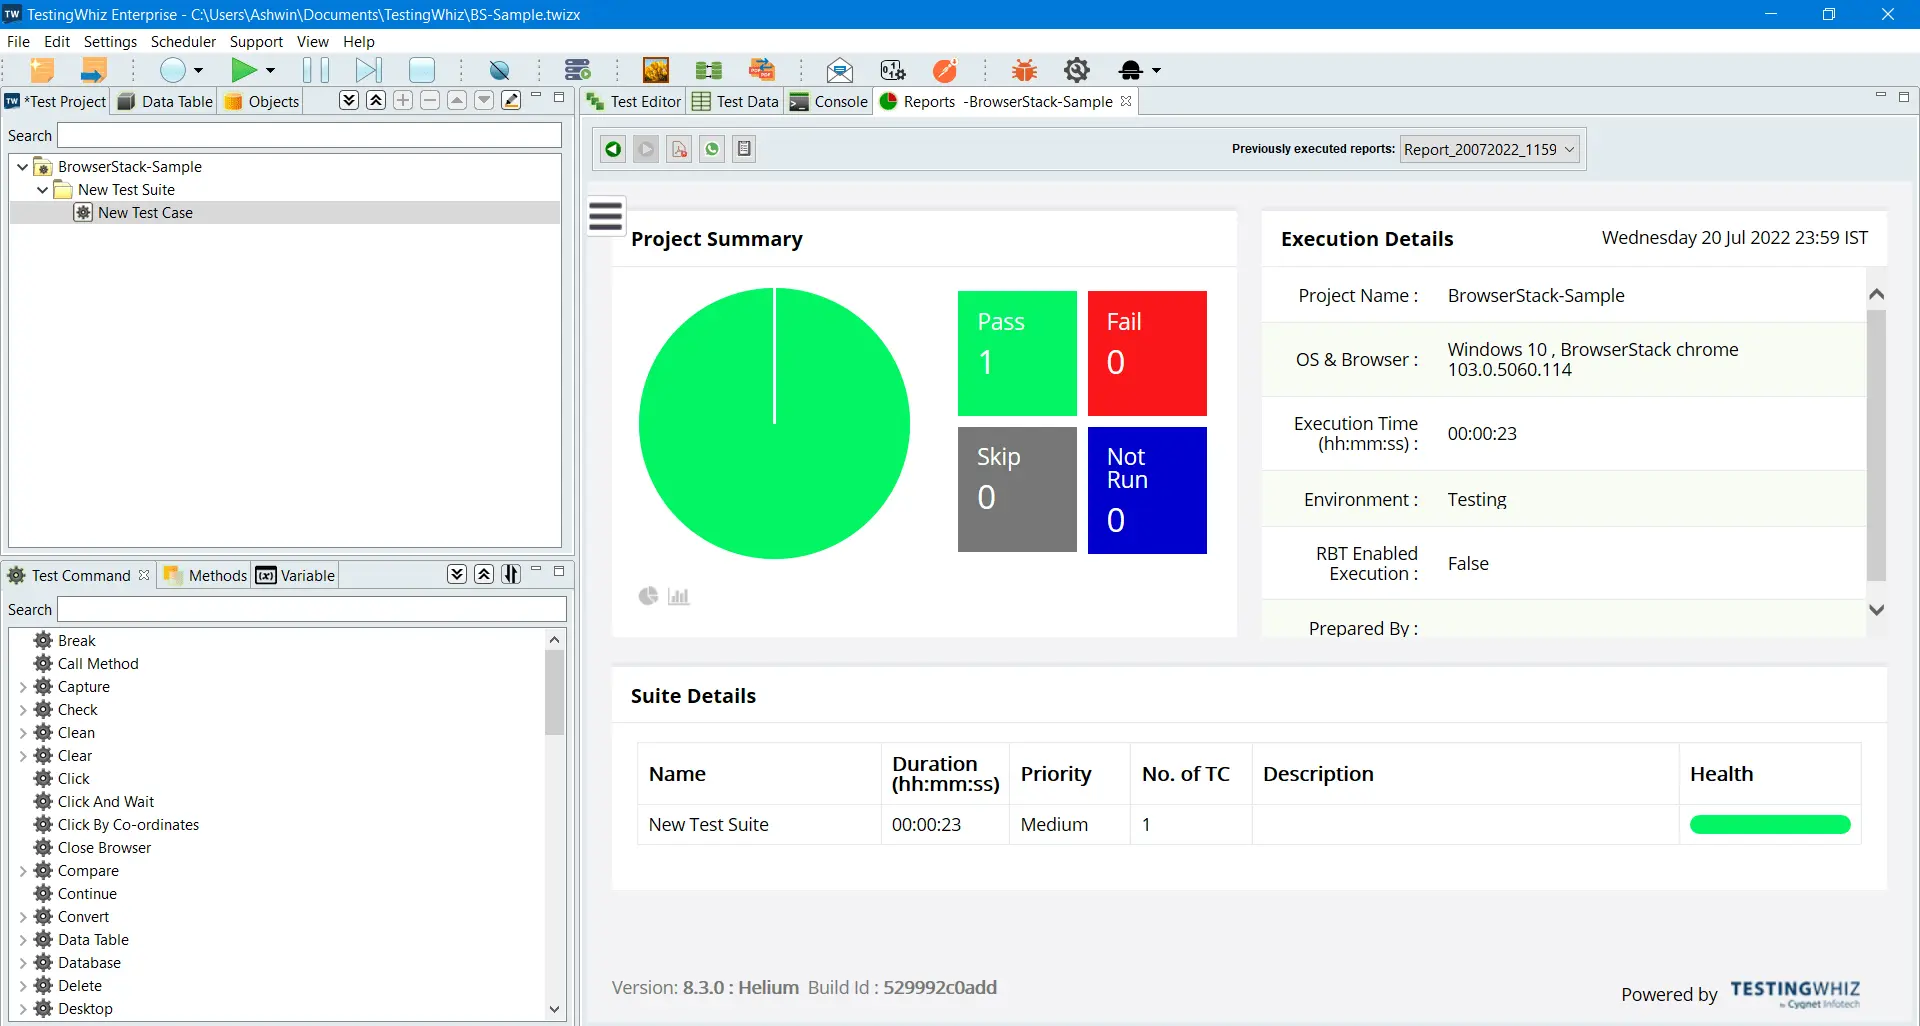Switch chart to bar graph view
Viewport: 1920px width, 1026px height.
pos(679,597)
